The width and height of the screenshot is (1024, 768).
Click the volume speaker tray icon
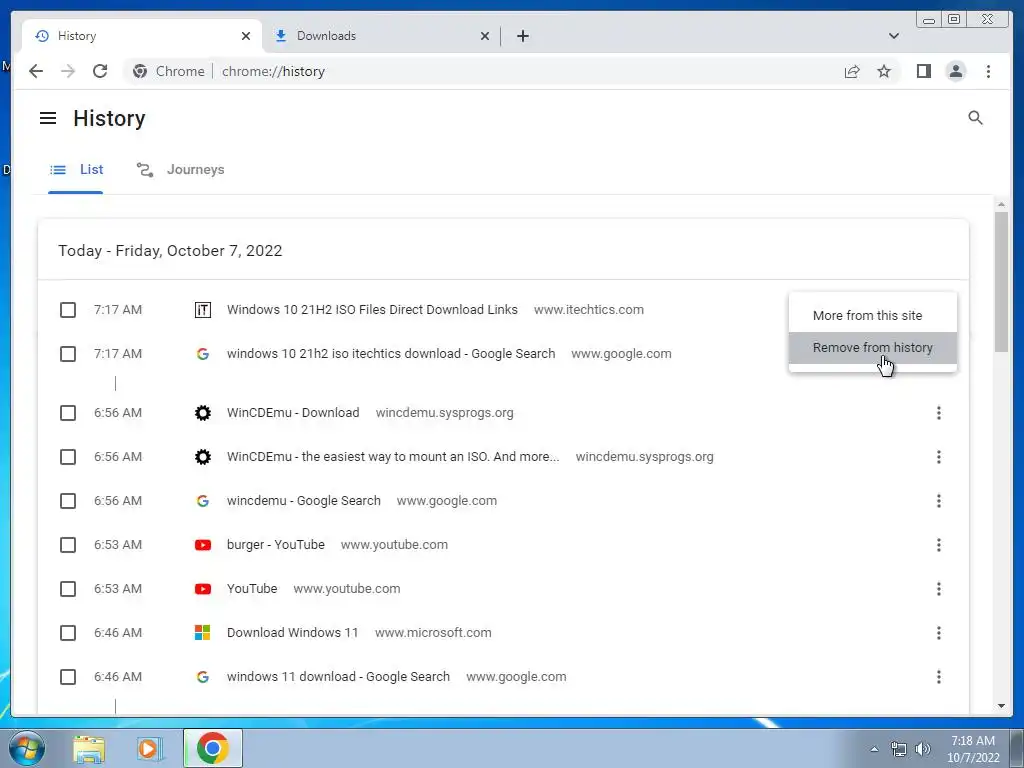tap(922, 749)
